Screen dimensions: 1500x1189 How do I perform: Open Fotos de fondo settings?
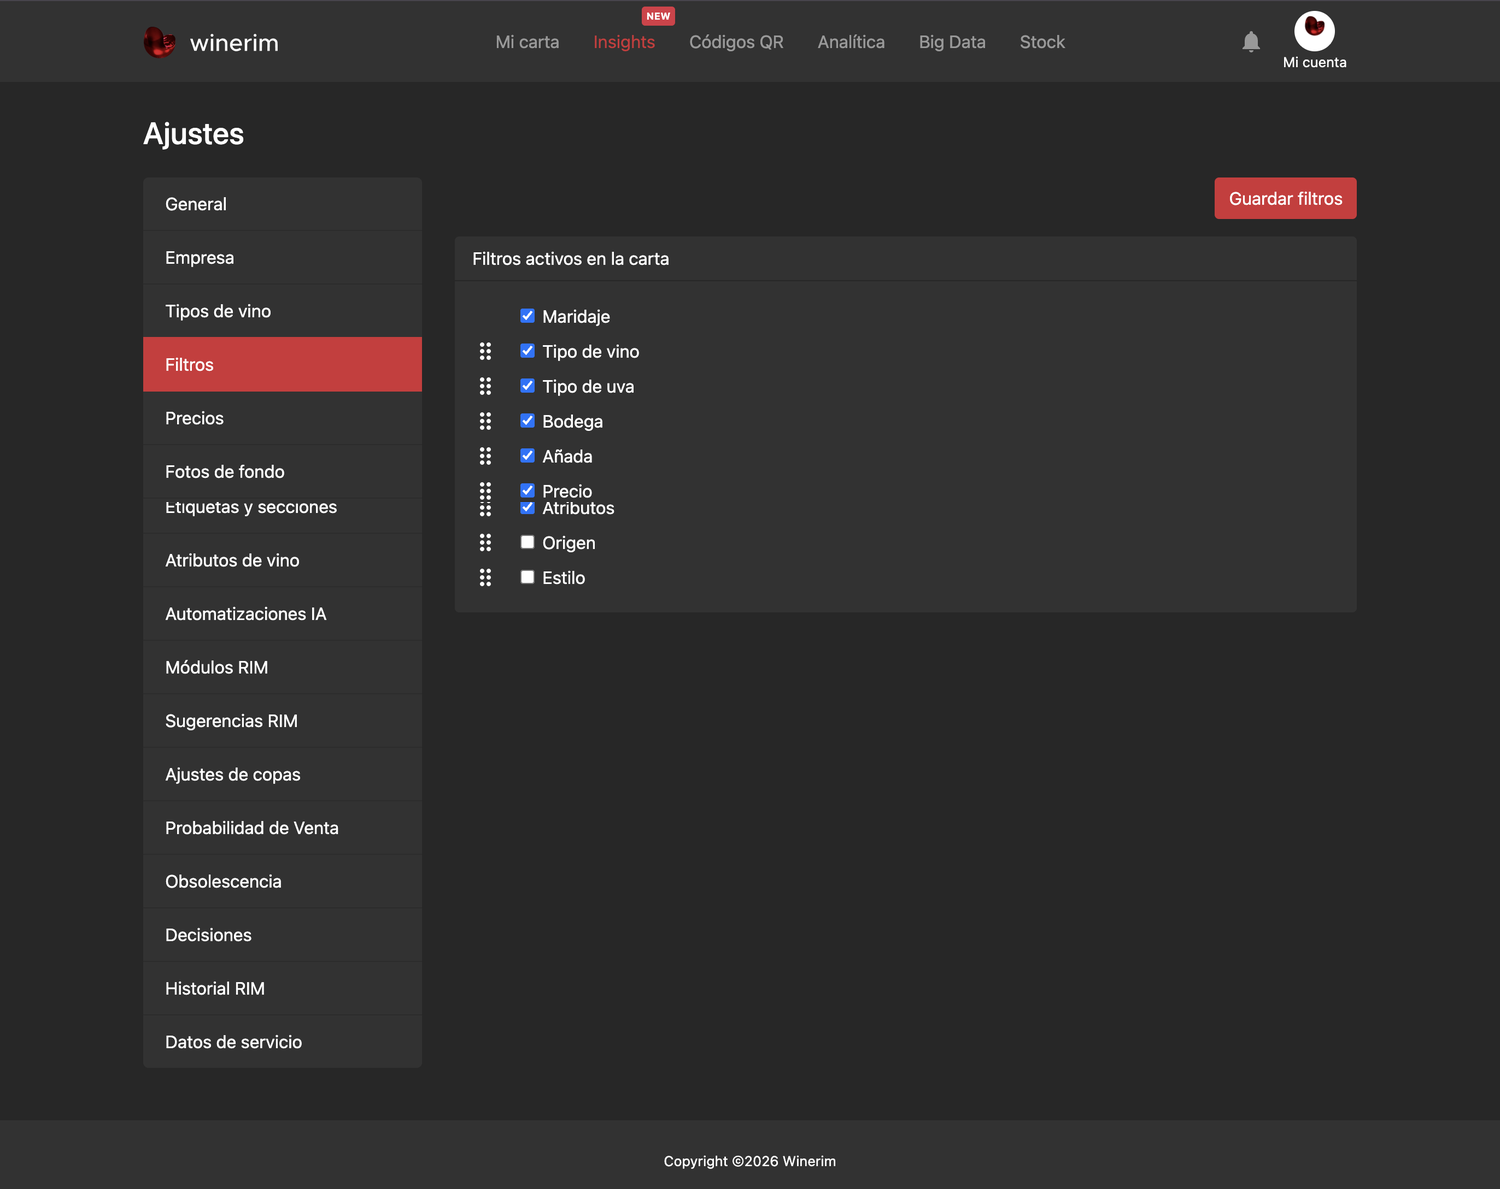coord(282,472)
